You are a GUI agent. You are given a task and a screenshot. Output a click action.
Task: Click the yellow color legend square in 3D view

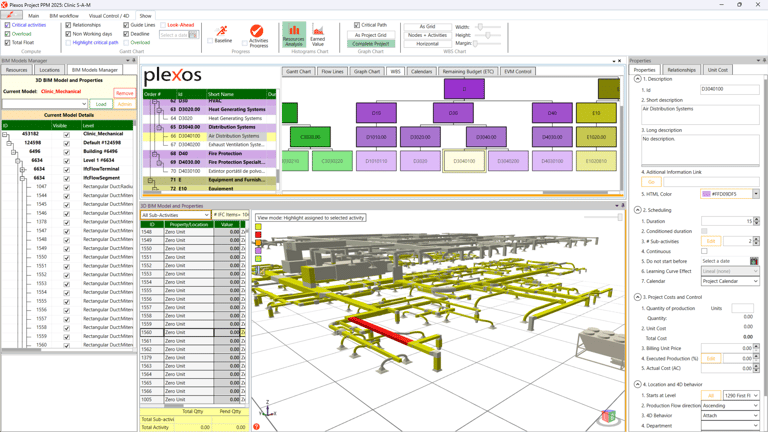pos(258,227)
